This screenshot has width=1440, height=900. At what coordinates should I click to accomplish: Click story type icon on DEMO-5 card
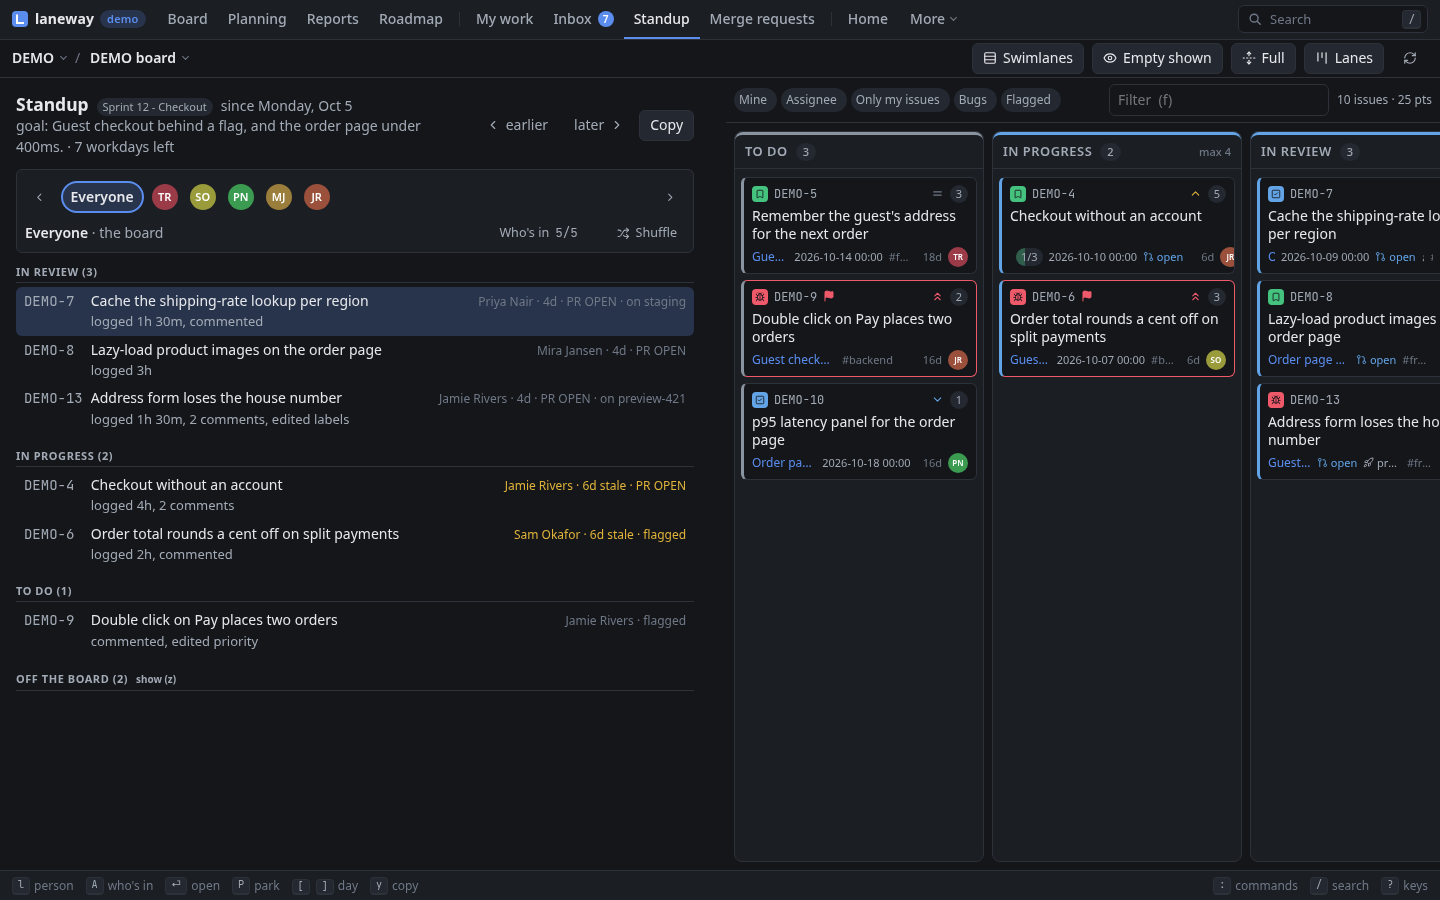760,194
